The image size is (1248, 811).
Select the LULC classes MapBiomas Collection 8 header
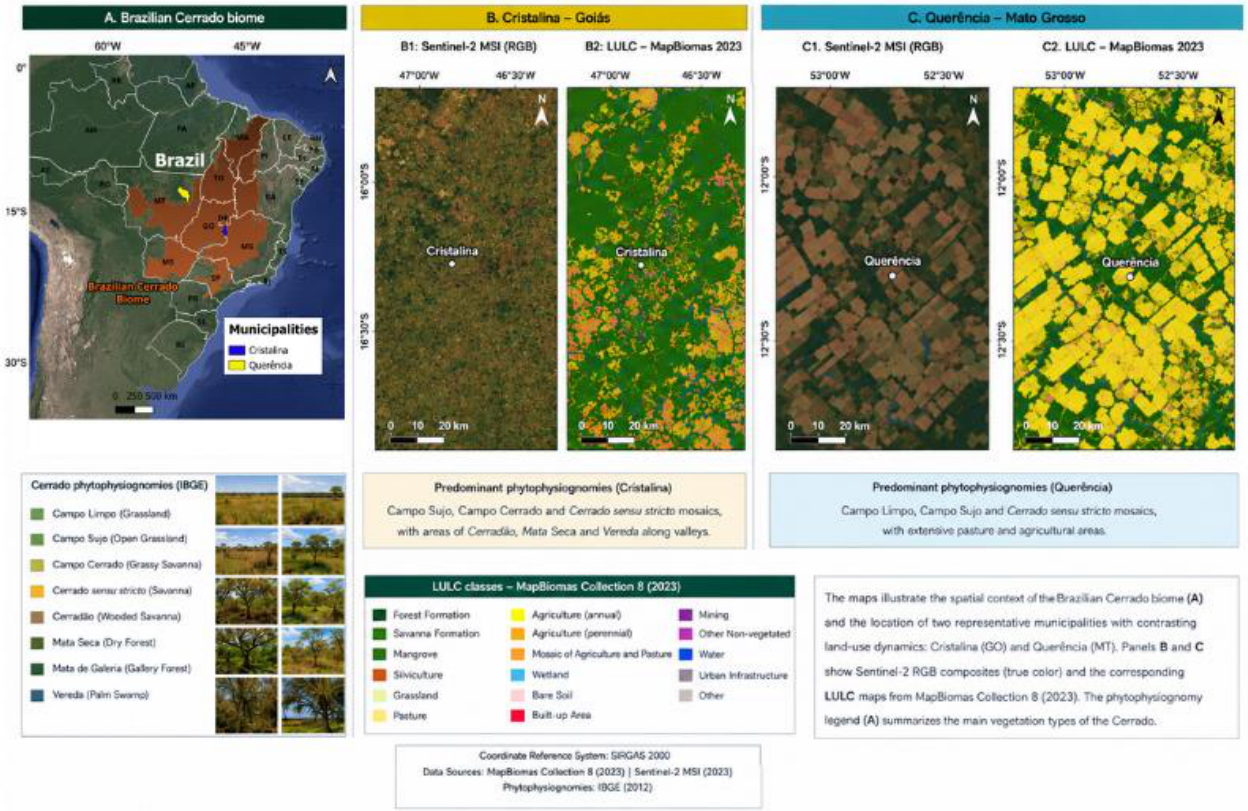[579, 585]
